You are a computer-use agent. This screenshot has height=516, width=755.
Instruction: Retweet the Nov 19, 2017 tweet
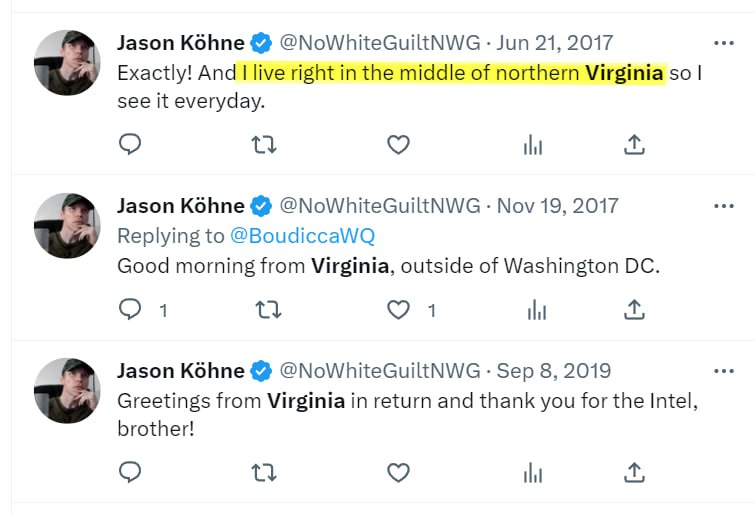(x=268, y=310)
